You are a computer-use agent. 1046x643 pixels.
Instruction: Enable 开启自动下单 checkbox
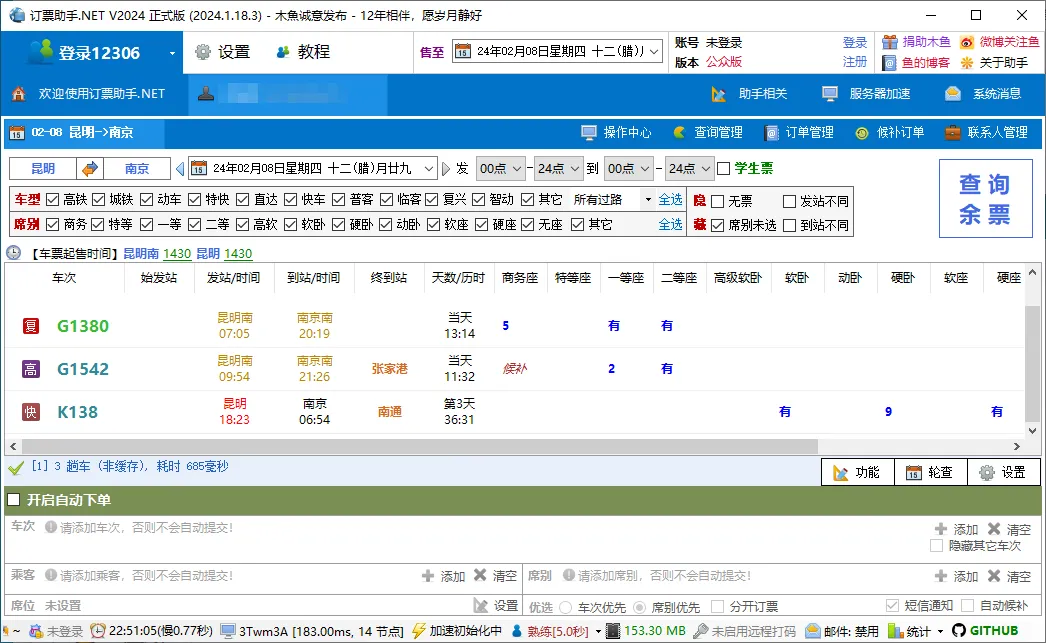click(13, 500)
